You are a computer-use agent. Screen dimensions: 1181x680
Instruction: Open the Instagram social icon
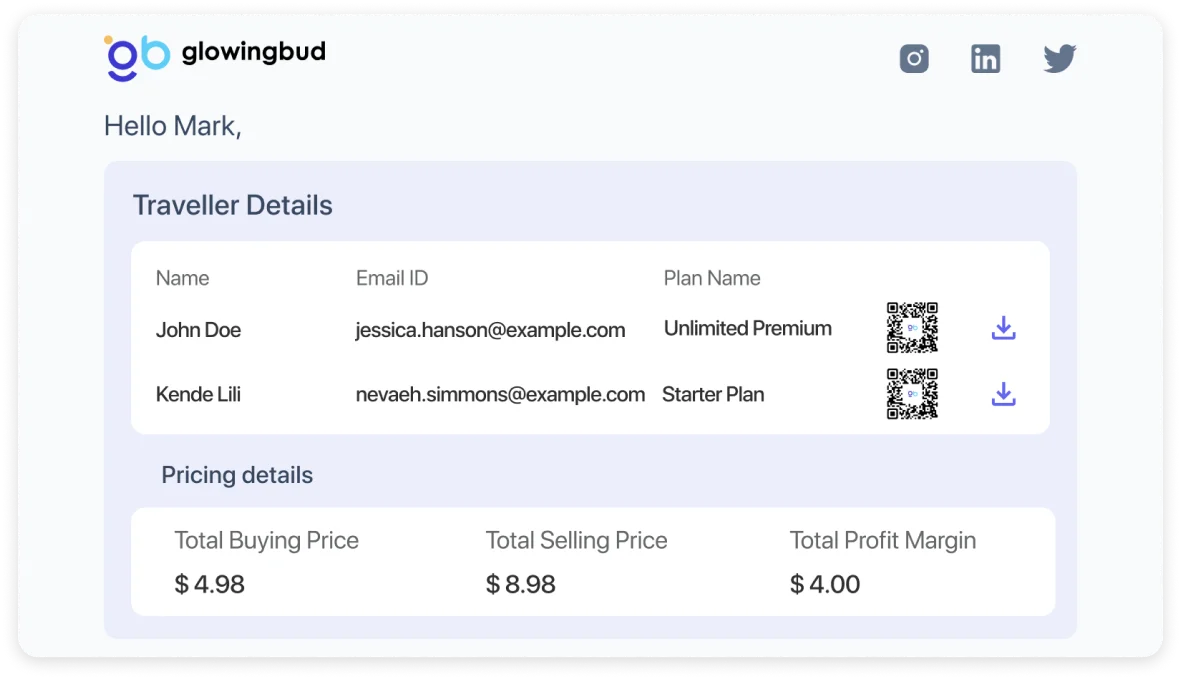914,59
